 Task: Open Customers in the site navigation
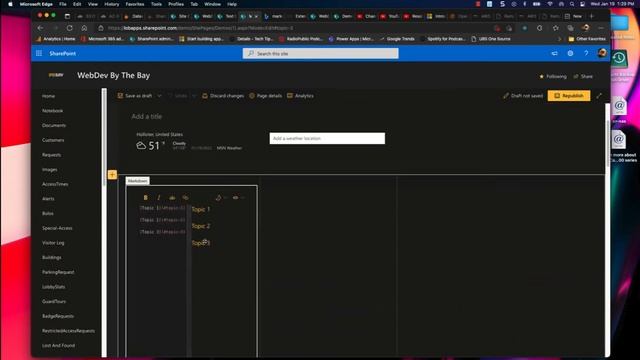coord(53,140)
